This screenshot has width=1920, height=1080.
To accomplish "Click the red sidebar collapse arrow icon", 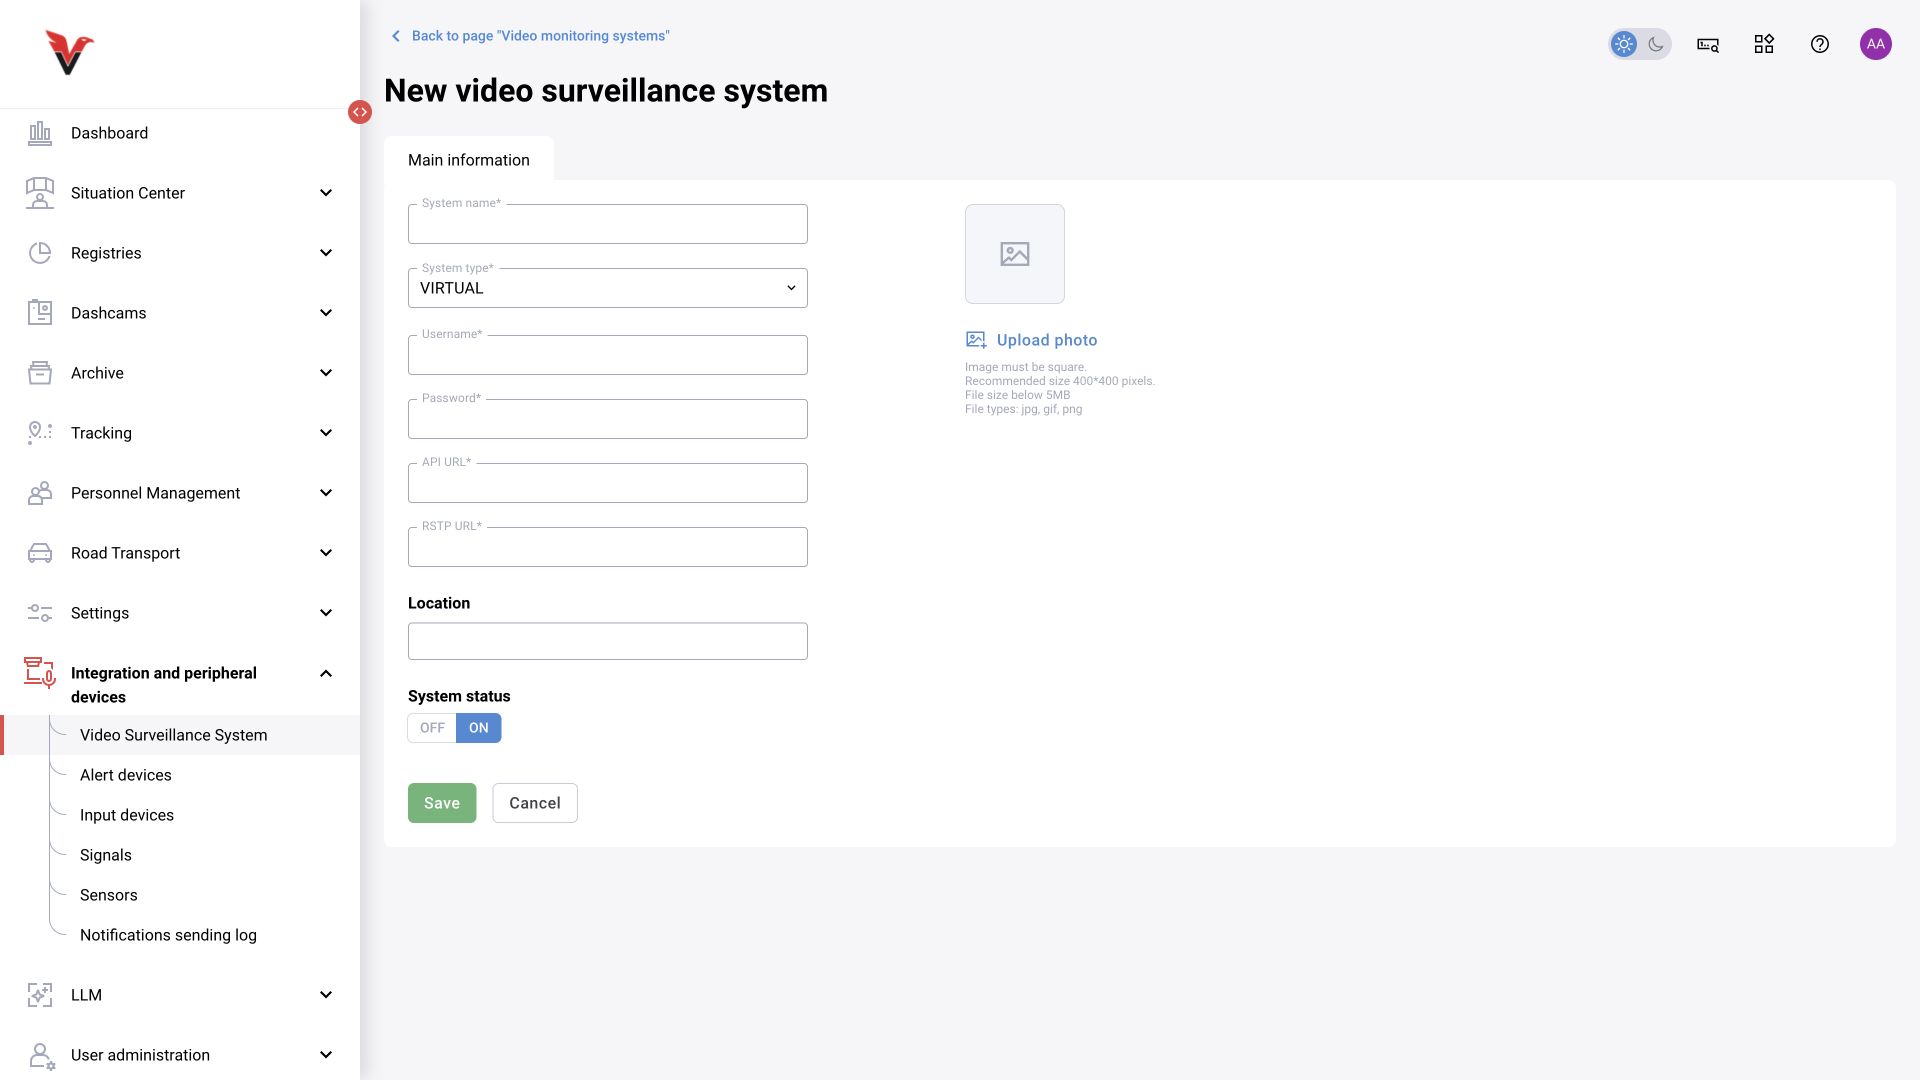I will click(360, 112).
